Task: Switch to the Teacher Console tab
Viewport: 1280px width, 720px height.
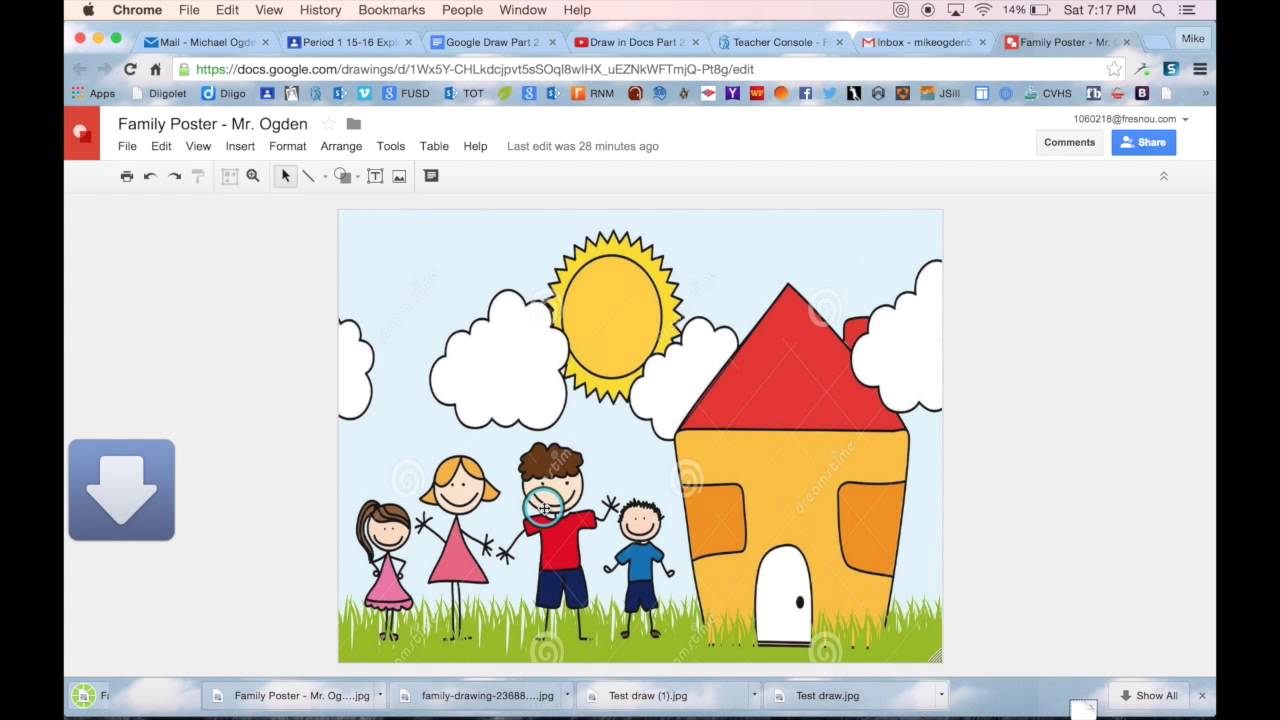Action: tap(779, 42)
